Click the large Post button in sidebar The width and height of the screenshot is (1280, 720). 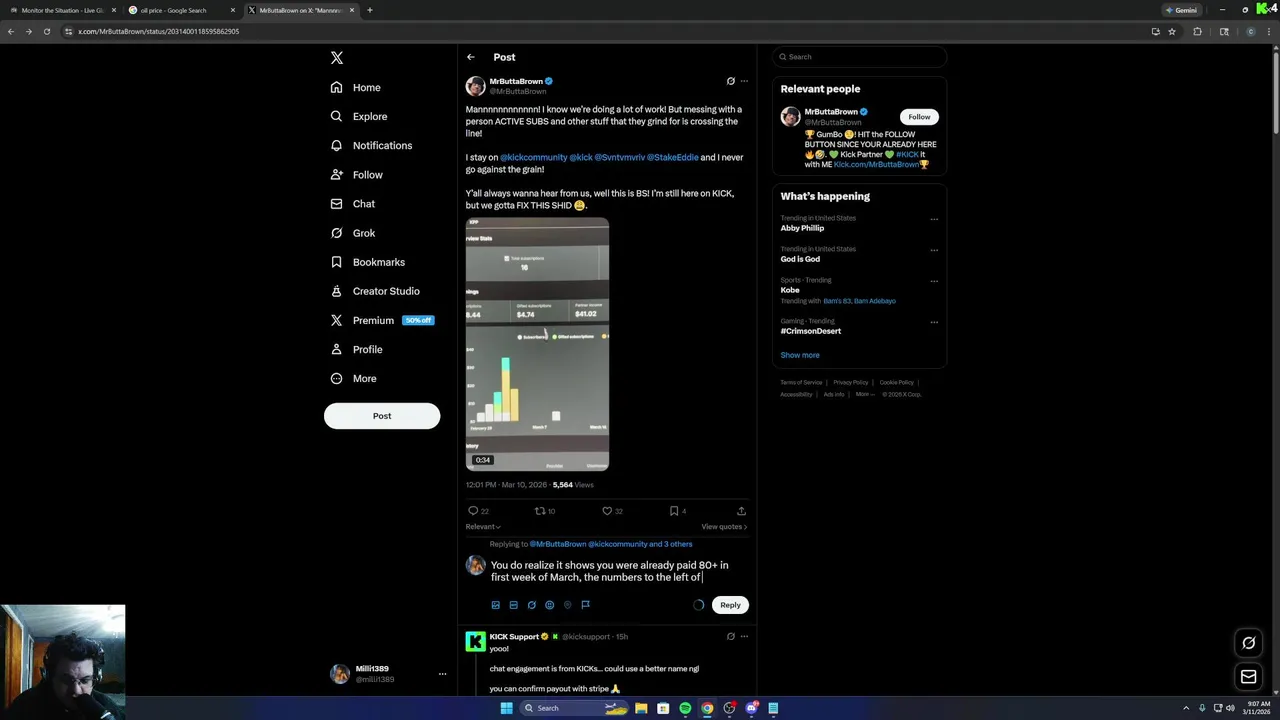click(x=382, y=416)
